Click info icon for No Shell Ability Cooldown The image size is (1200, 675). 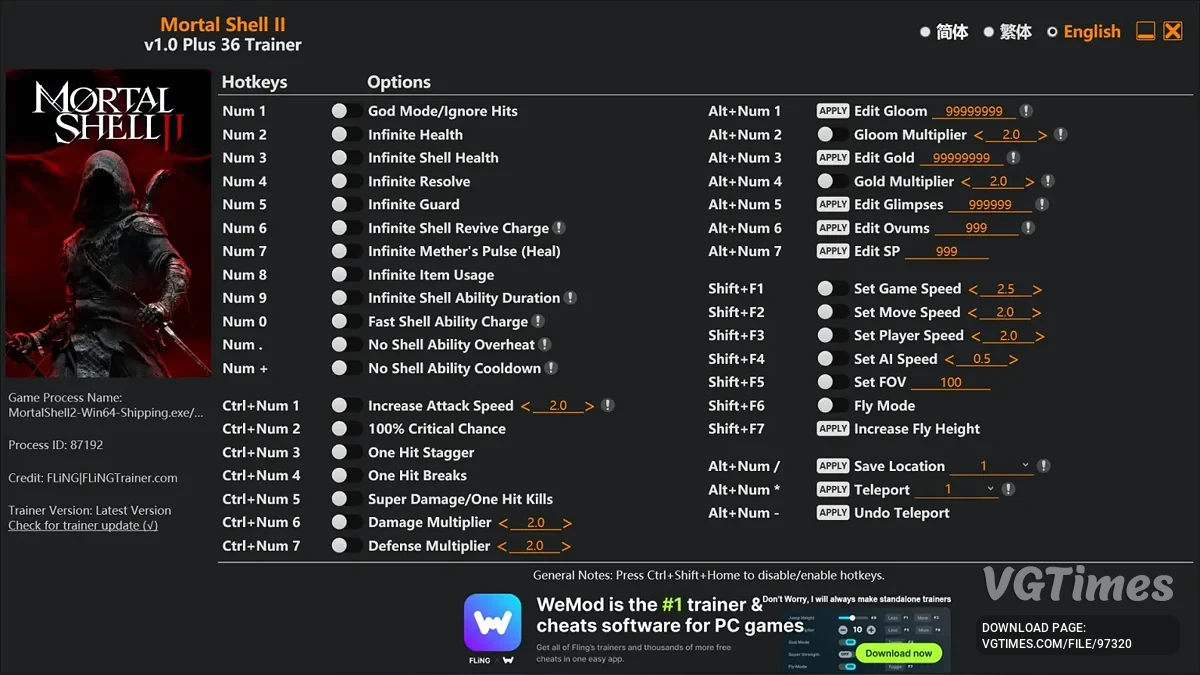pyautogui.click(x=551, y=368)
